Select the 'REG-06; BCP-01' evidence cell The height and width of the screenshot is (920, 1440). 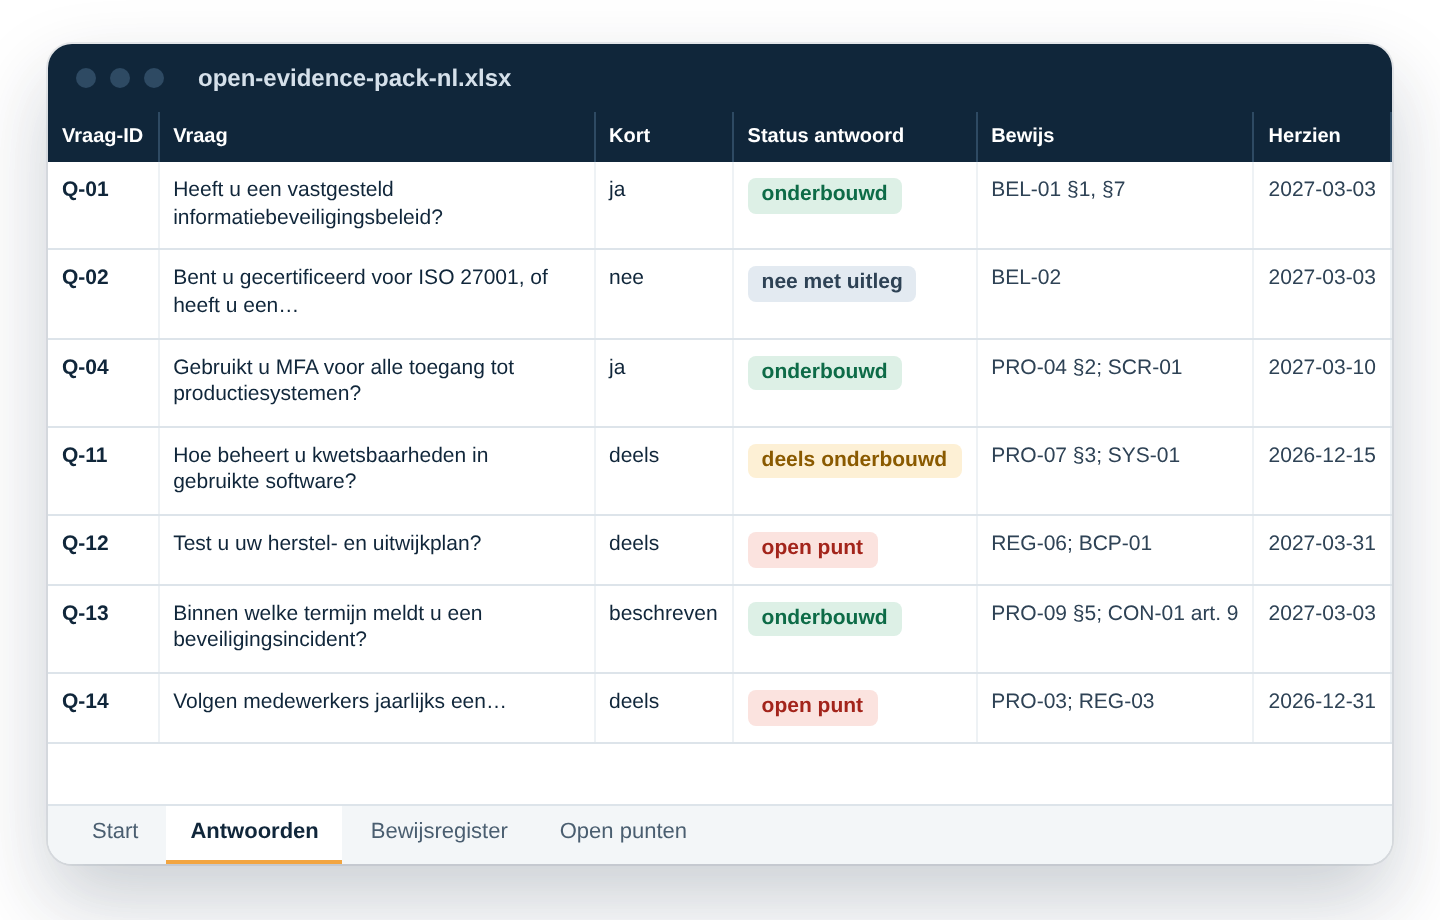(1115, 550)
